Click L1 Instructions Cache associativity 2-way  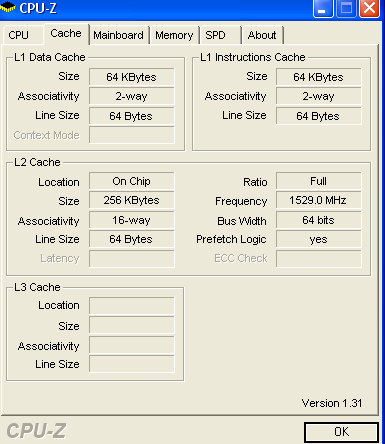(319, 96)
